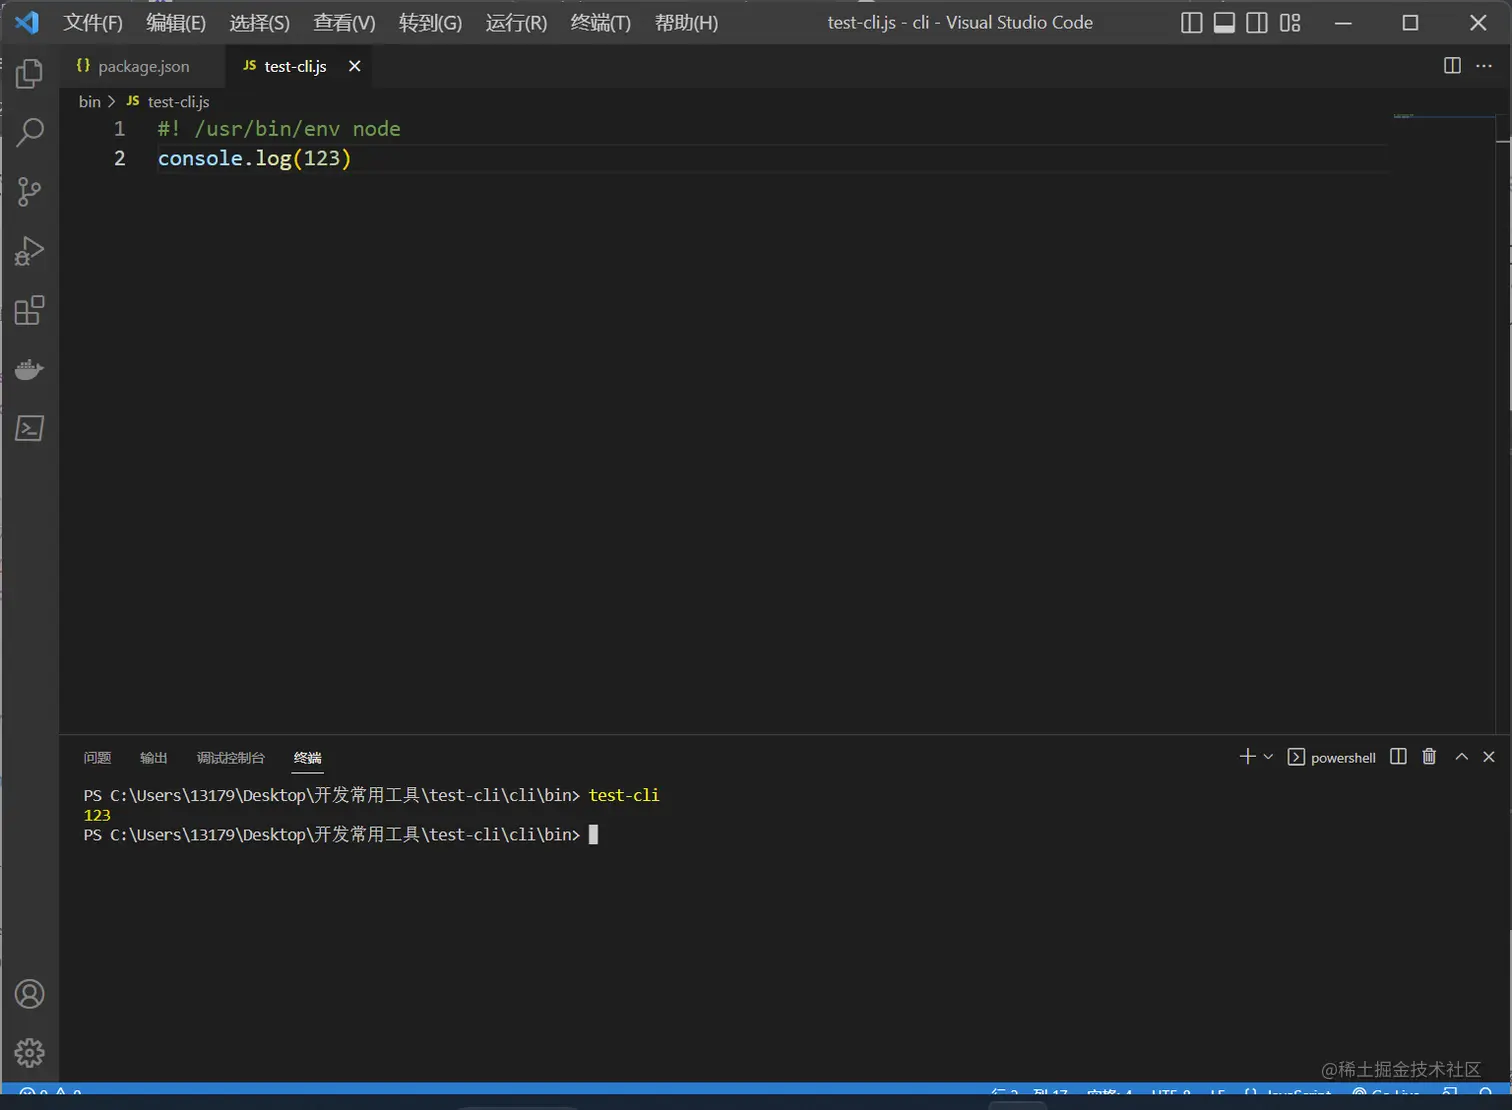The image size is (1512, 1110).
Task: Split the editor to the right
Action: (1452, 65)
